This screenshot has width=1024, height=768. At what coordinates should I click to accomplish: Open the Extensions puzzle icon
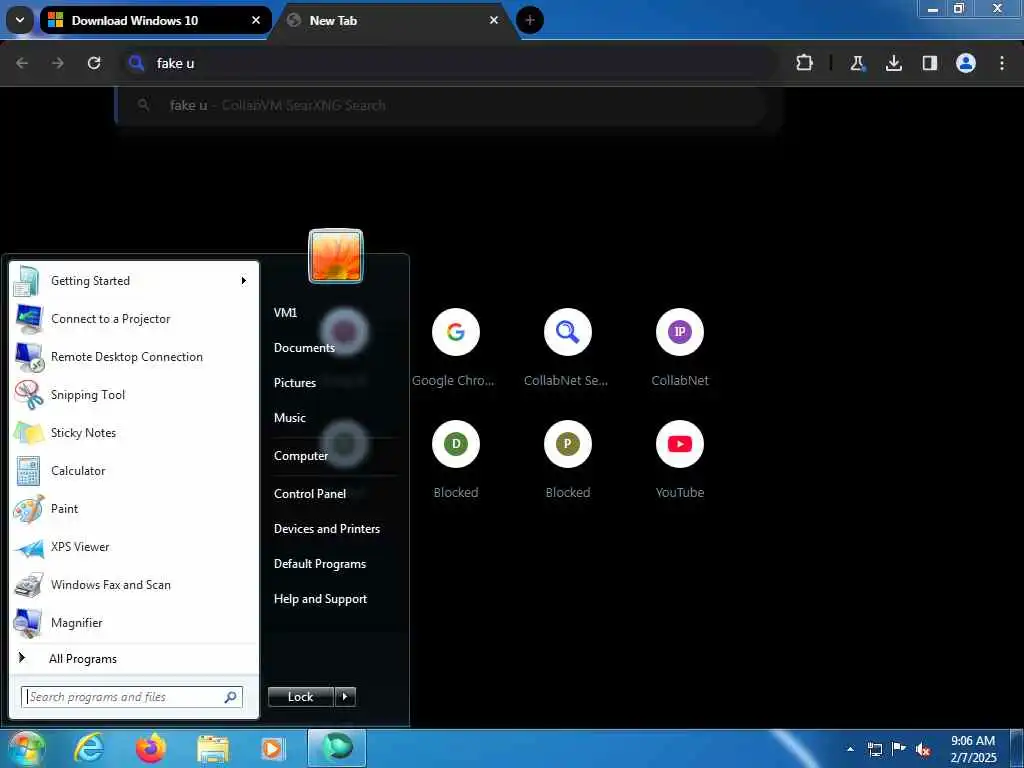[x=805, y=63]
